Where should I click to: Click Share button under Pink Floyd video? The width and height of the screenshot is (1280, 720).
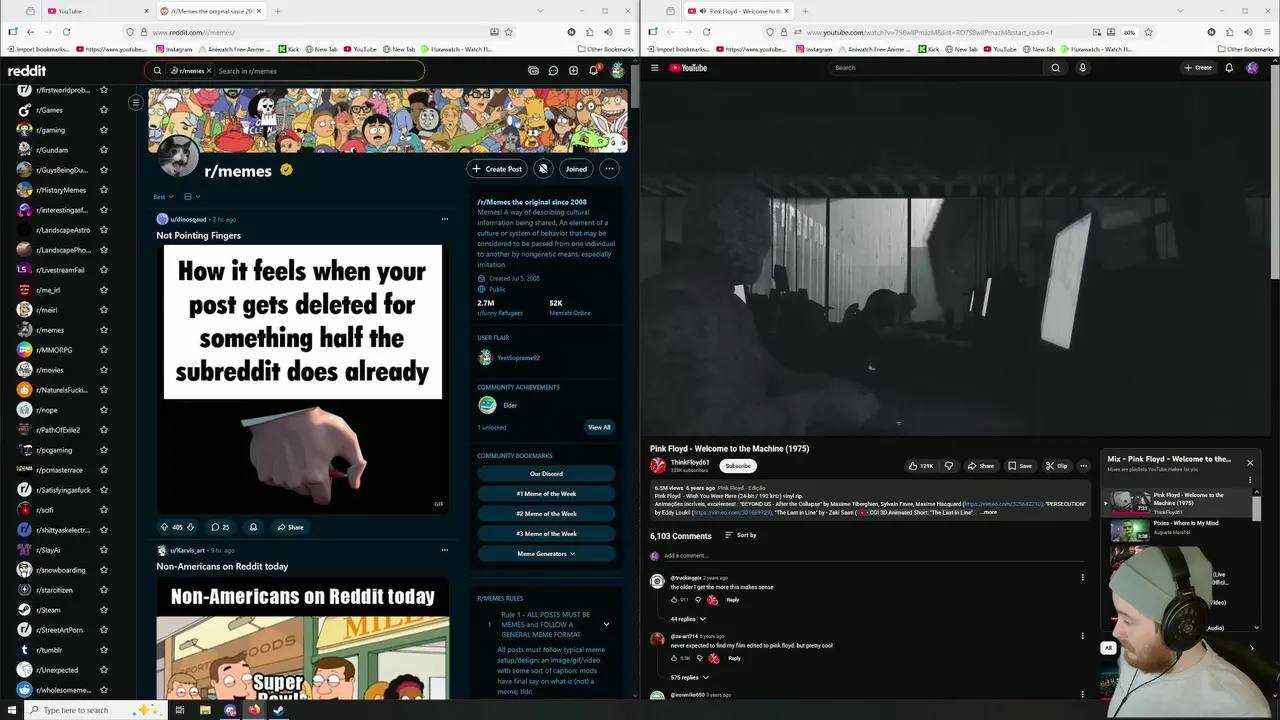[980, 466]
